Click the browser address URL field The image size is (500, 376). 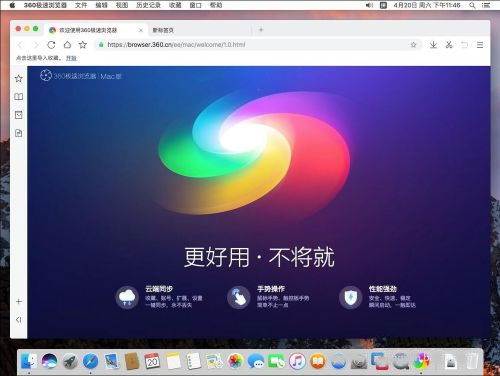(253, 45)
